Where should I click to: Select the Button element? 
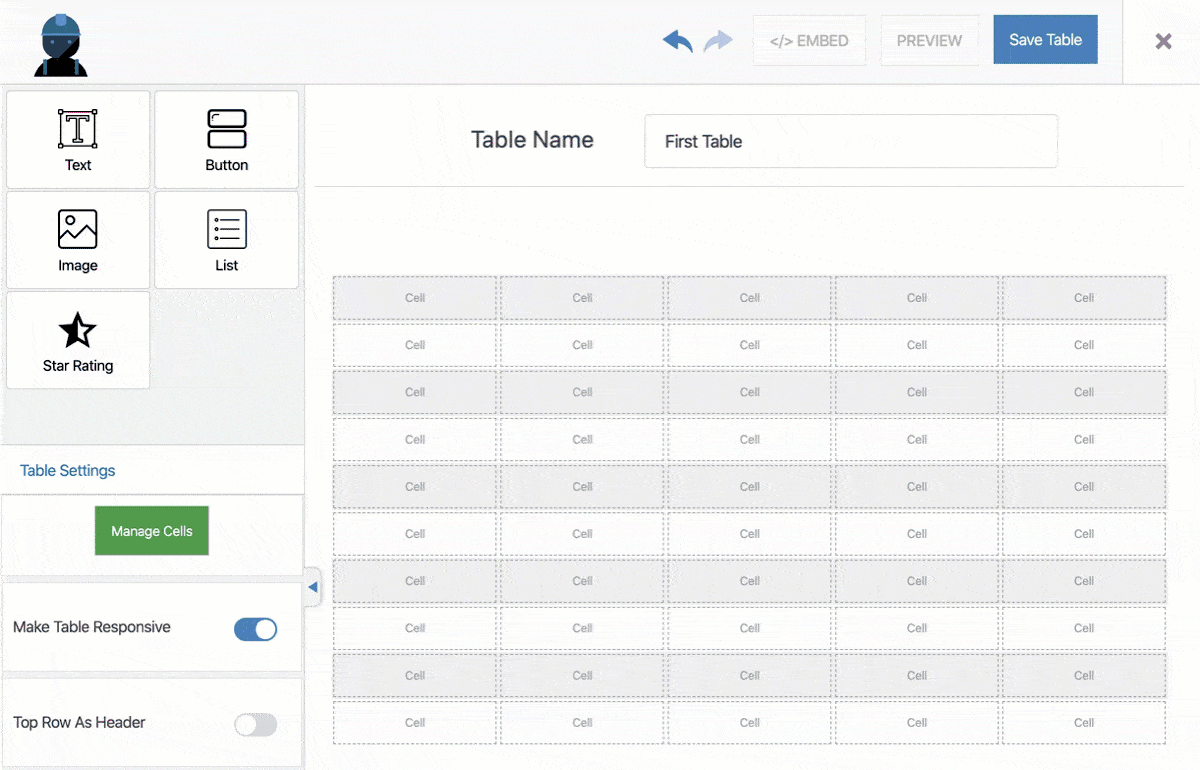click(x=226, y=139)
